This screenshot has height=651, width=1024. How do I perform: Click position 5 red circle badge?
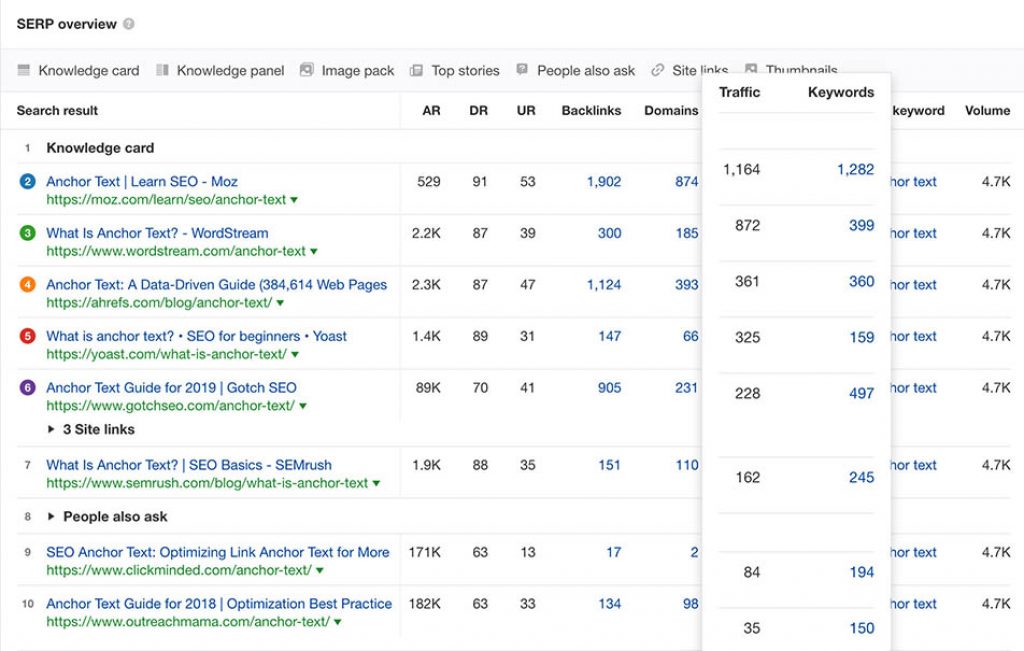coord(27,336)
